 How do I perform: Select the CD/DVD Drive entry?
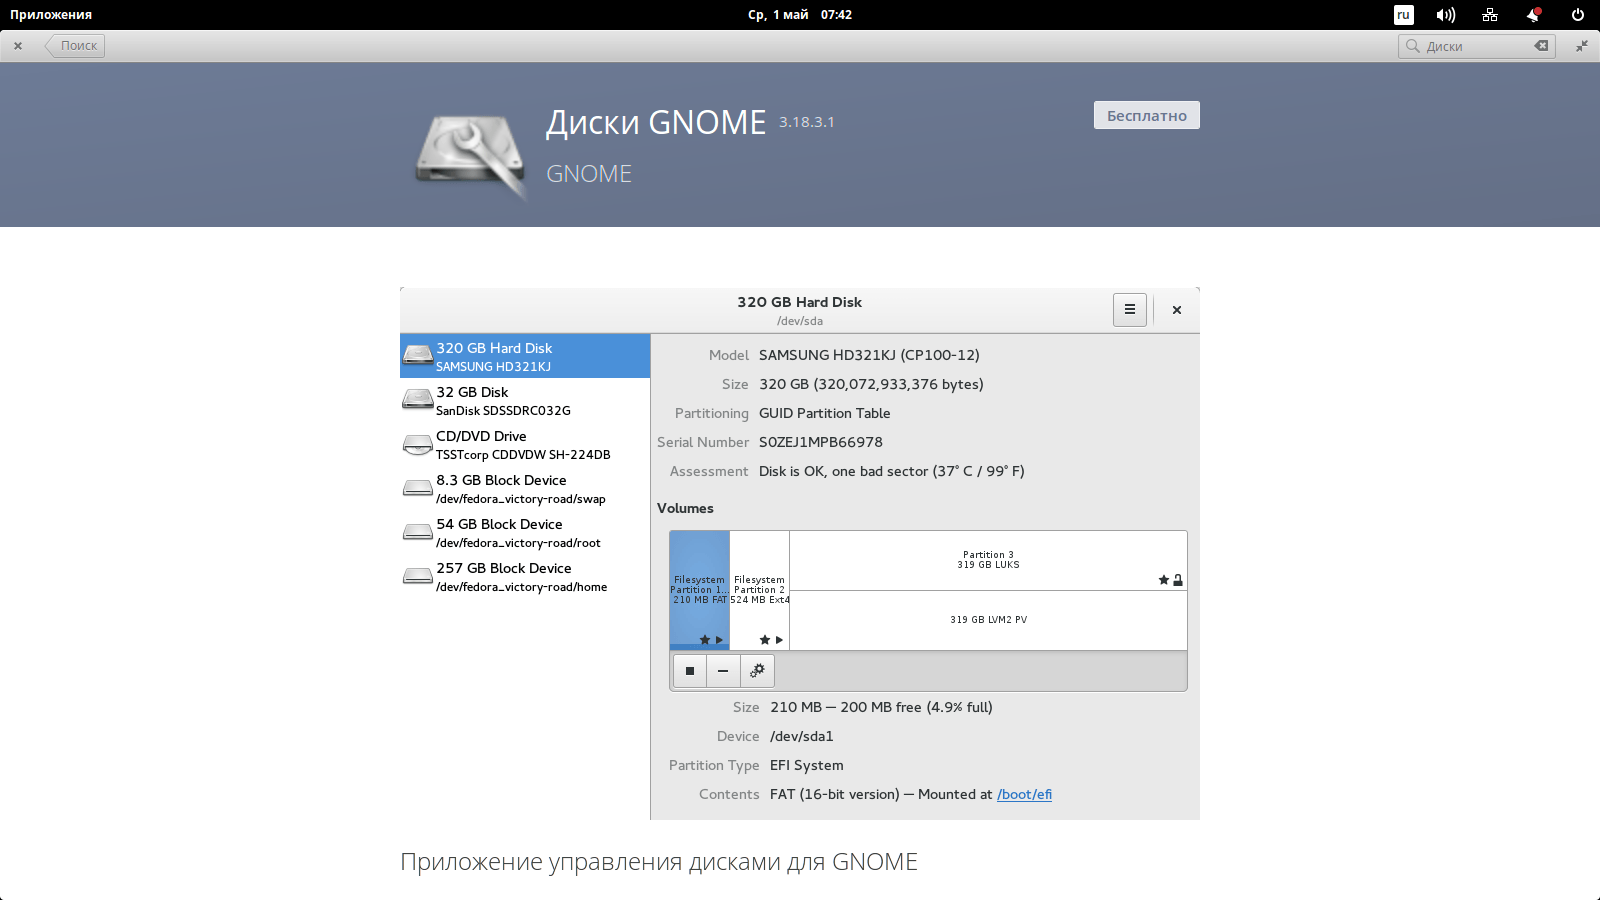pyautogui.click(x=525, y=444)
